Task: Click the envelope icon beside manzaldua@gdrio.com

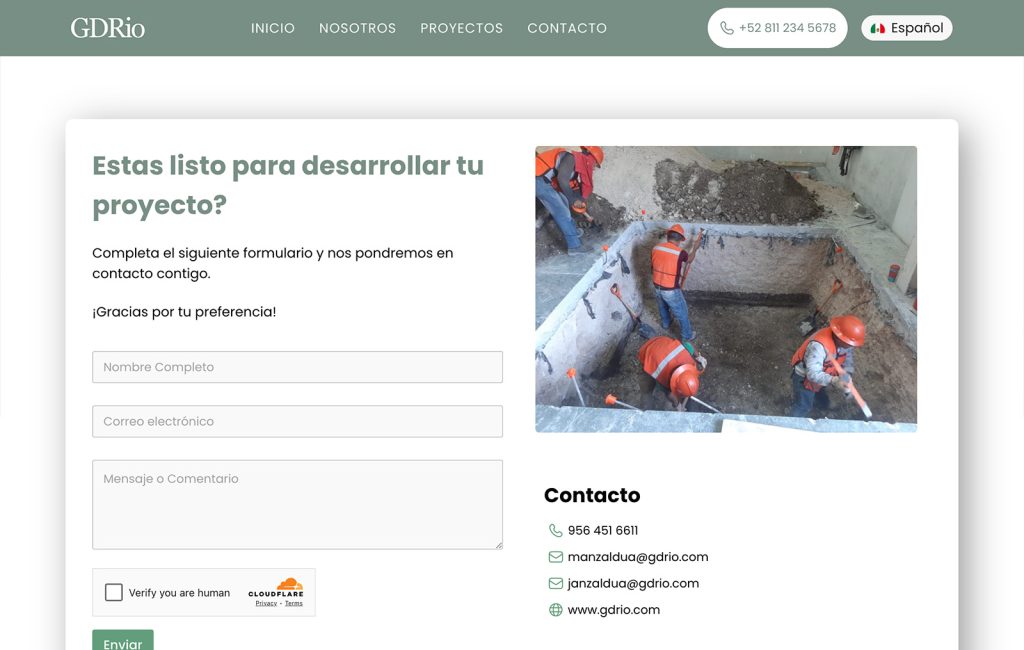Action: pyautogui.click(x=554, y=557)
